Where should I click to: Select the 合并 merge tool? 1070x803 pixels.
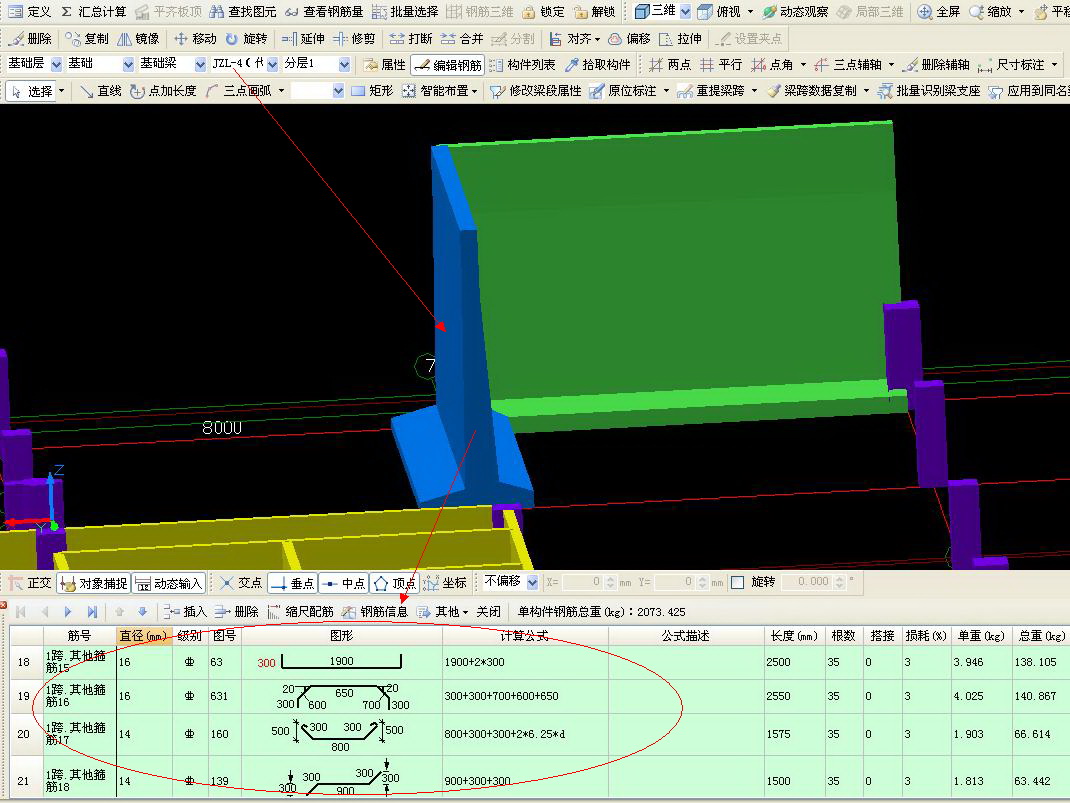[x=462, y=39]
